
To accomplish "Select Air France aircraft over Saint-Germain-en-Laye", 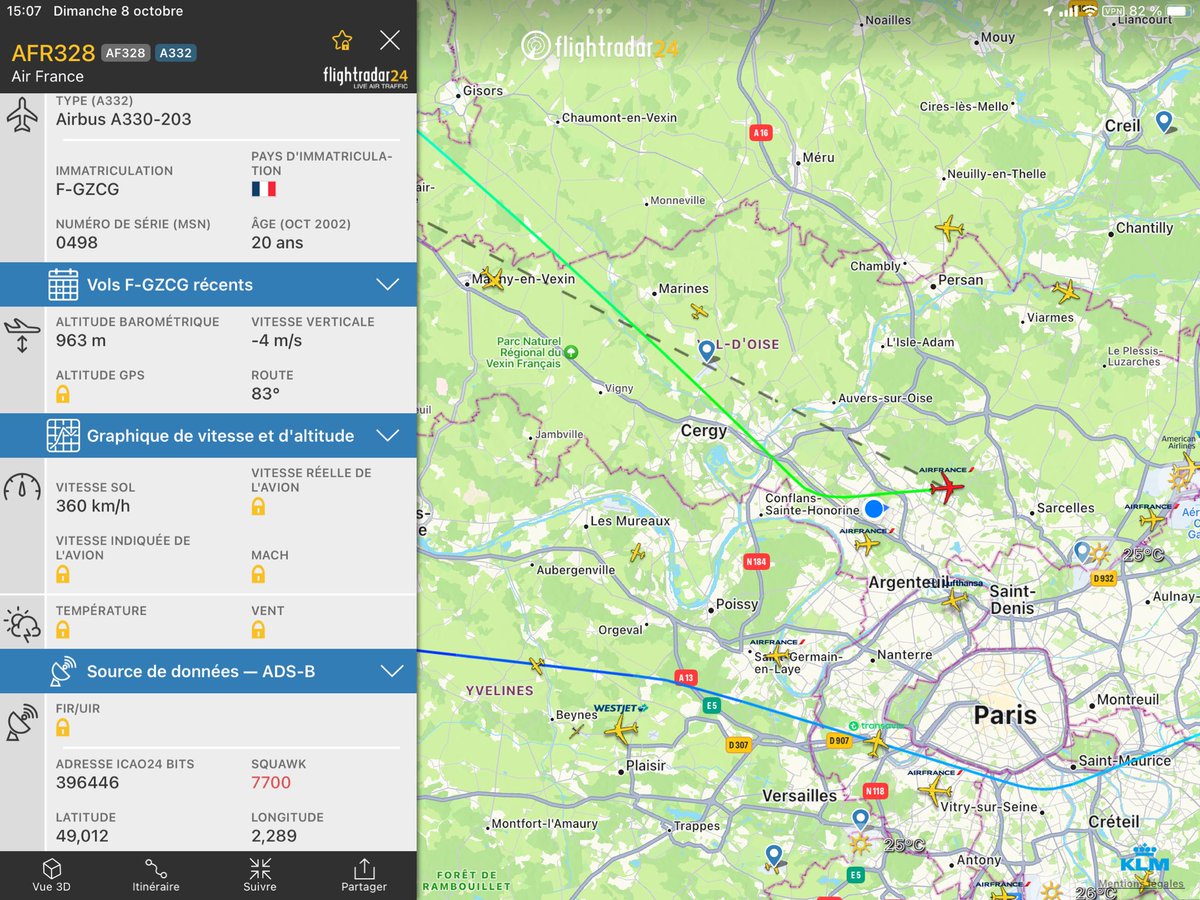I will (x=778, y=656).
